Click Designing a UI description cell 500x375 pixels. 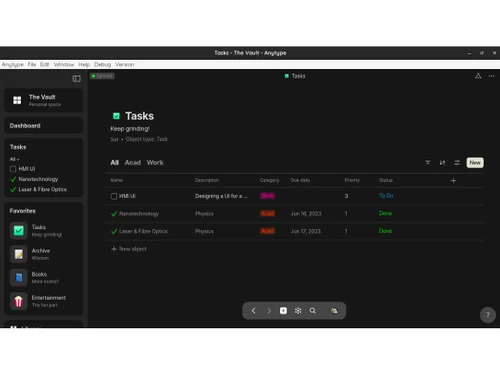pos(221,196)
